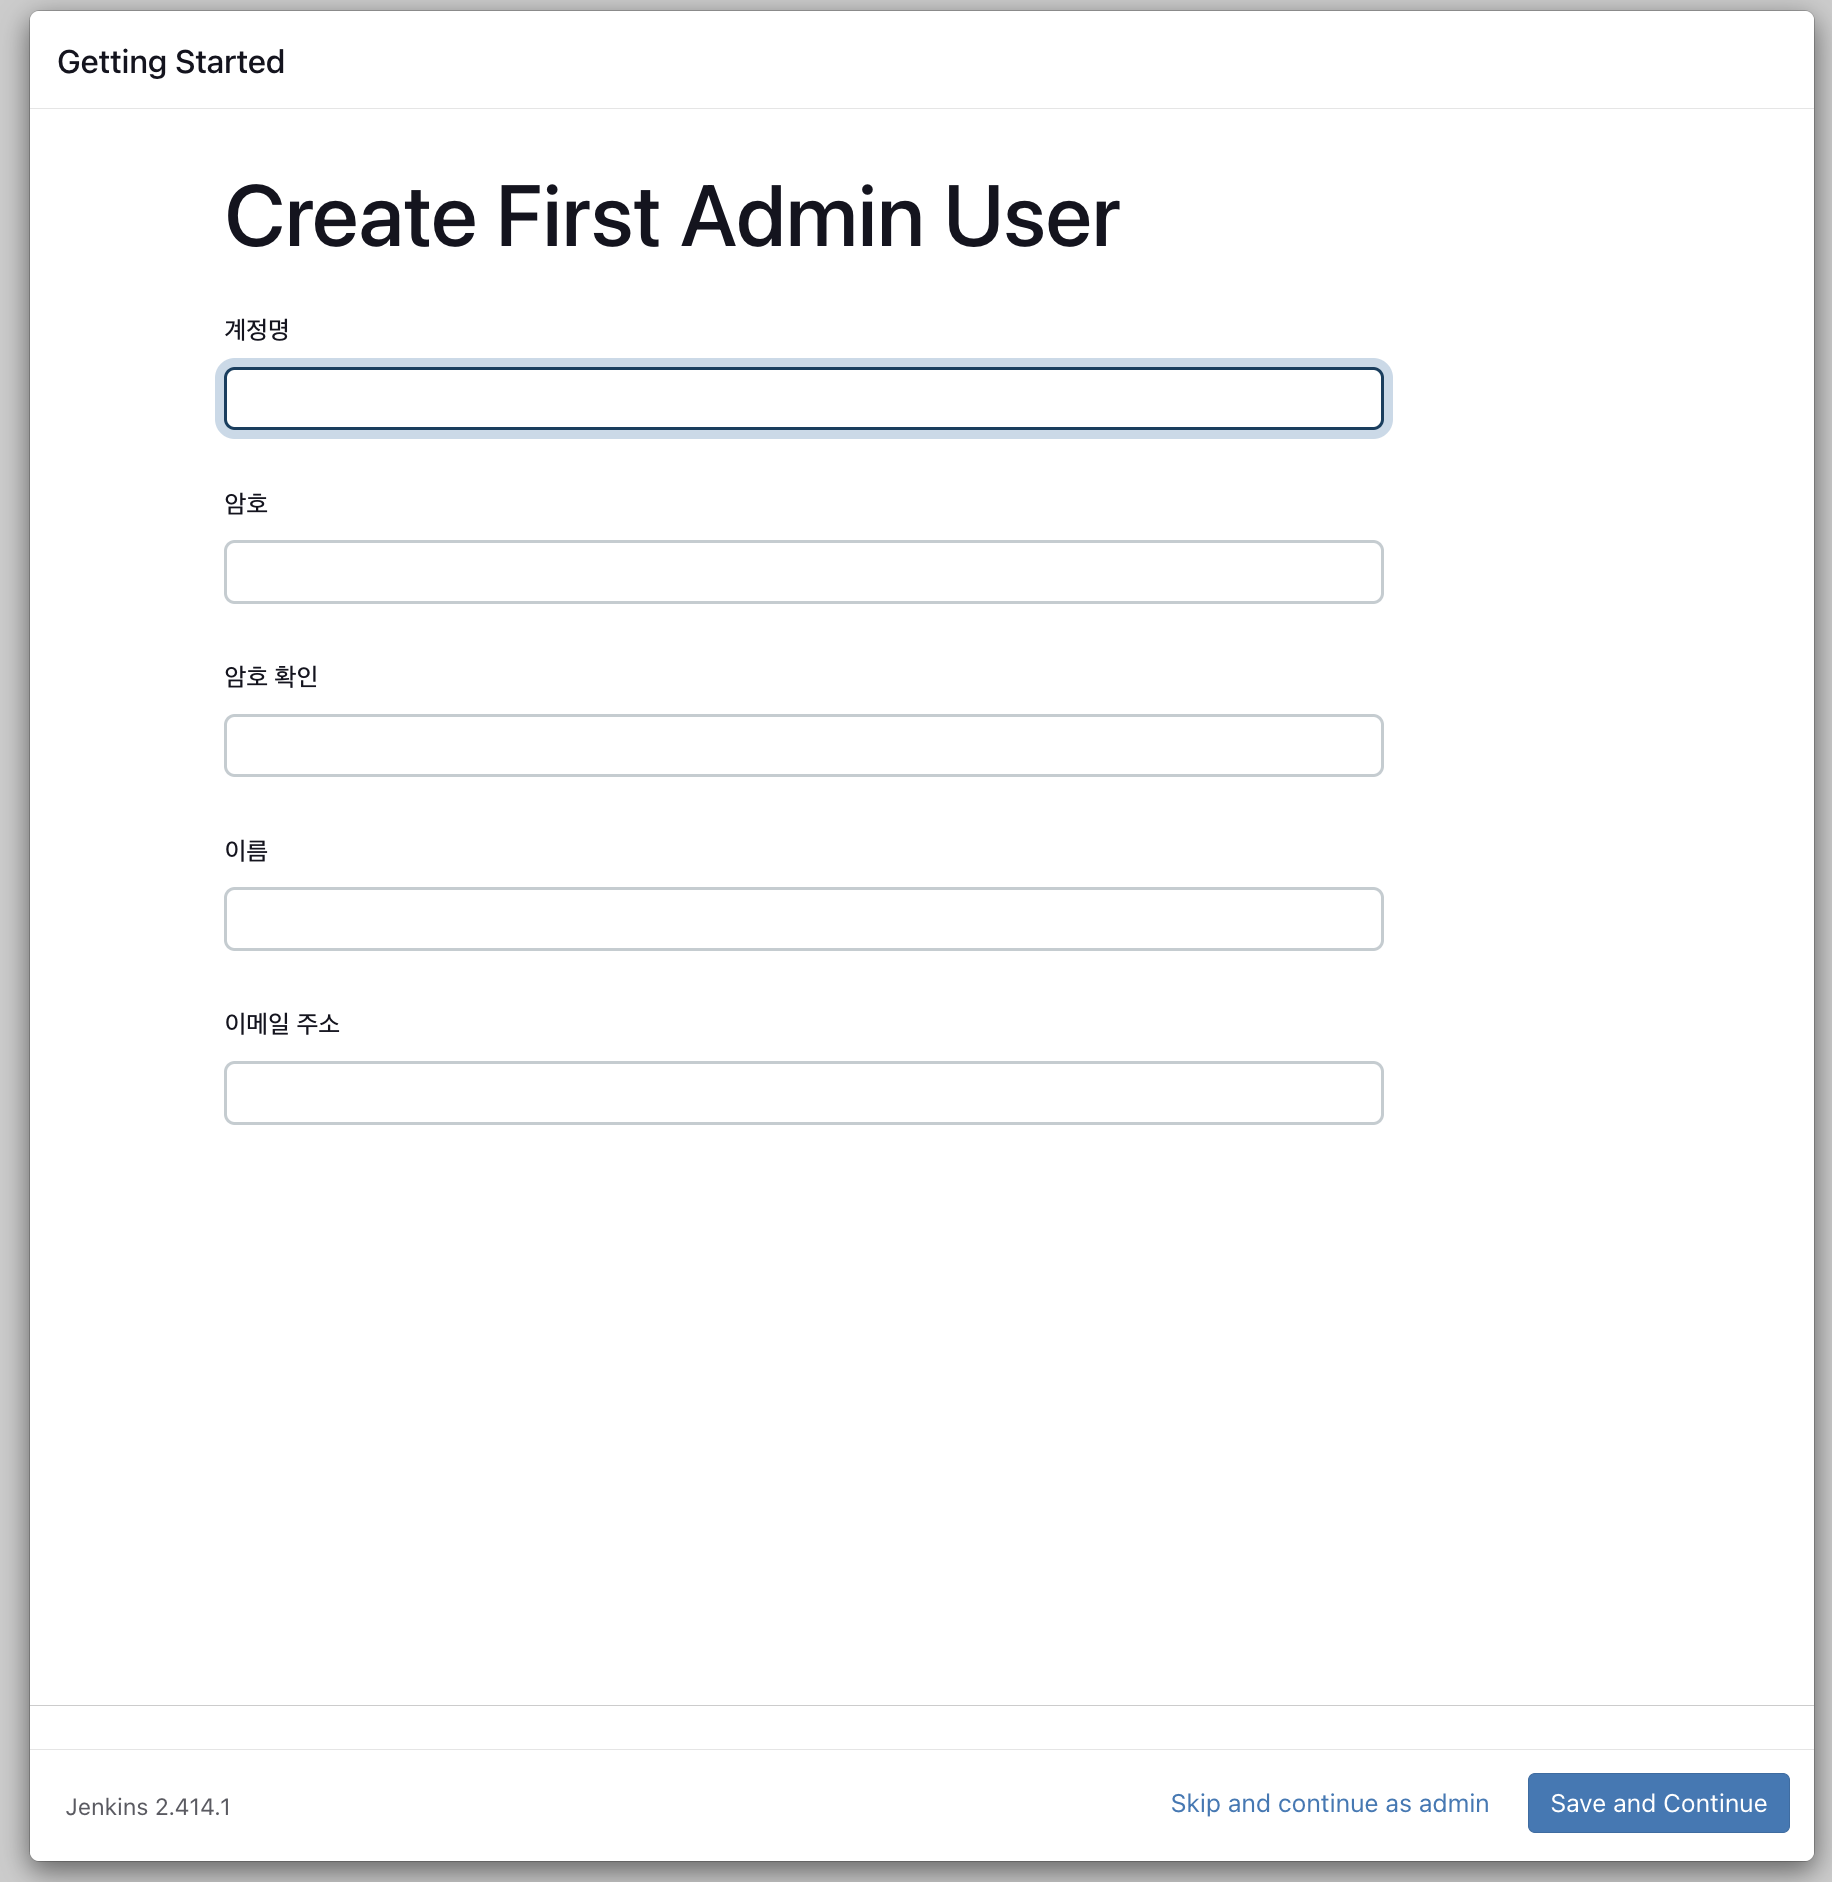
Task: Click the Create First Admin User heading
Action: coord(672,217)
